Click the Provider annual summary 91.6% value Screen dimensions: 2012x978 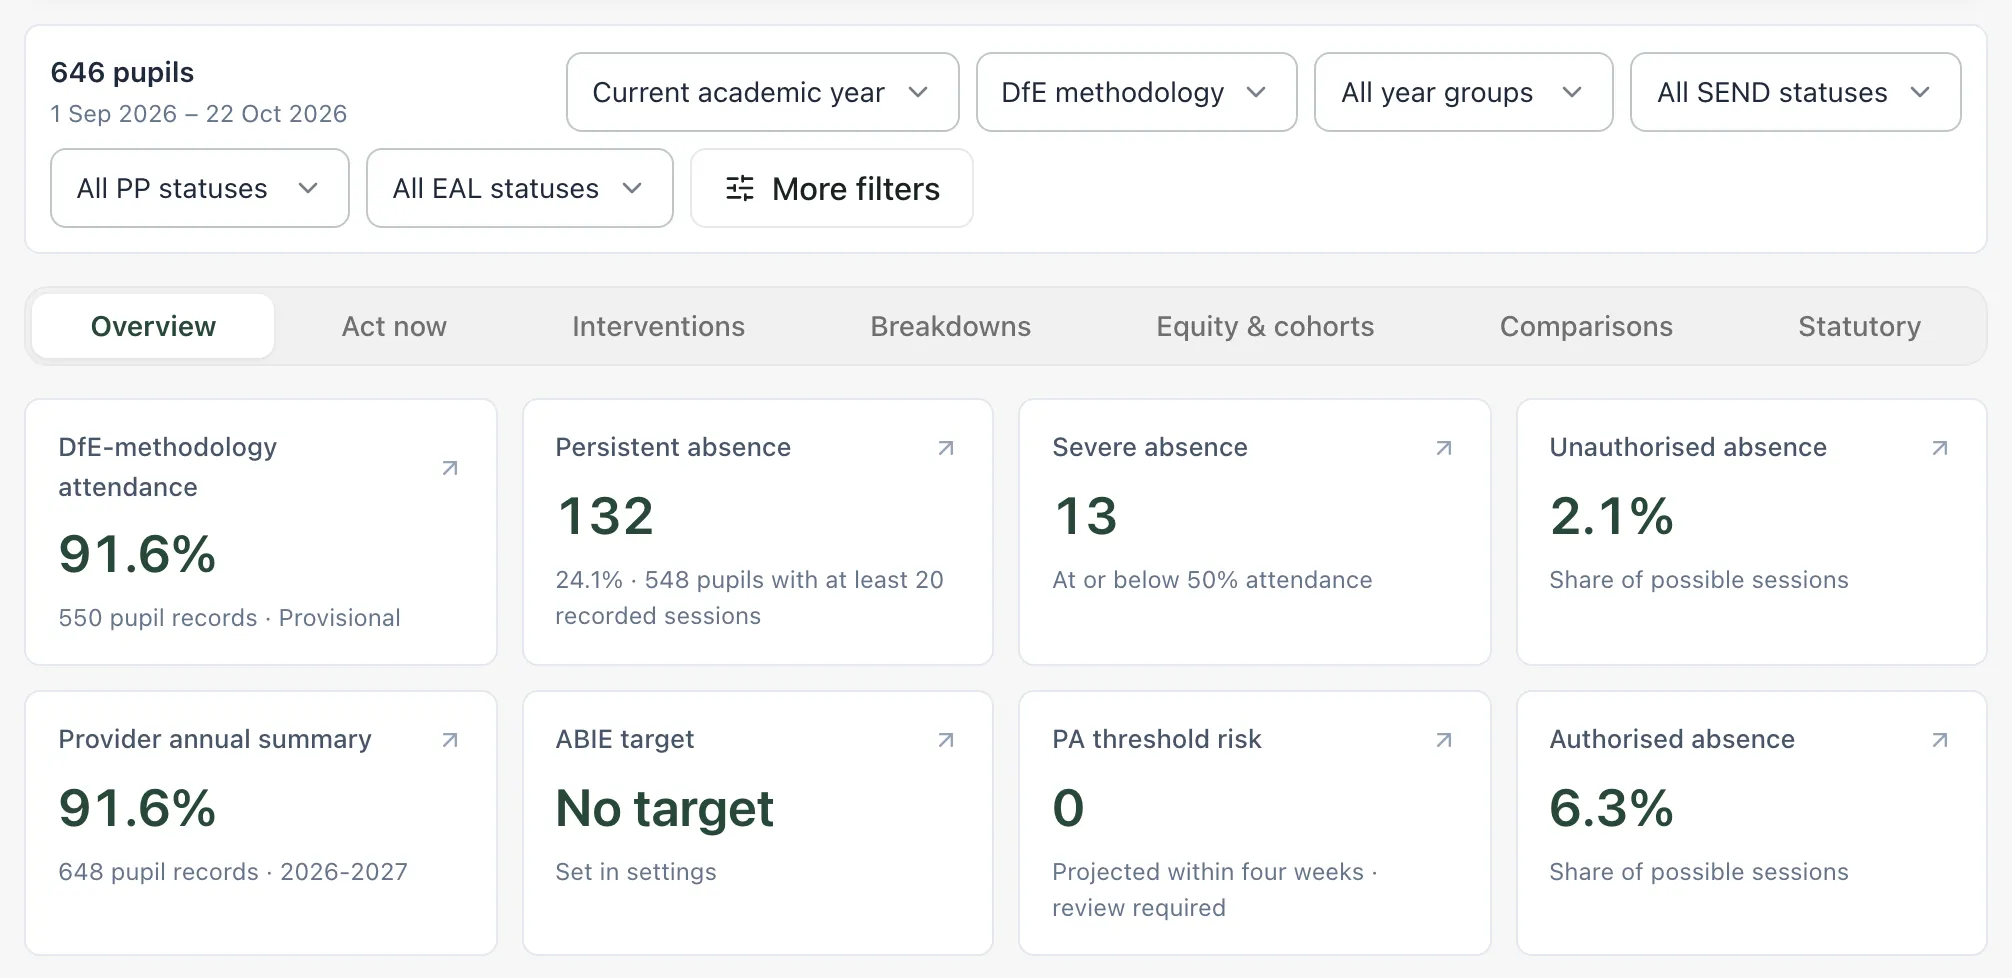[x=137, y=808]
